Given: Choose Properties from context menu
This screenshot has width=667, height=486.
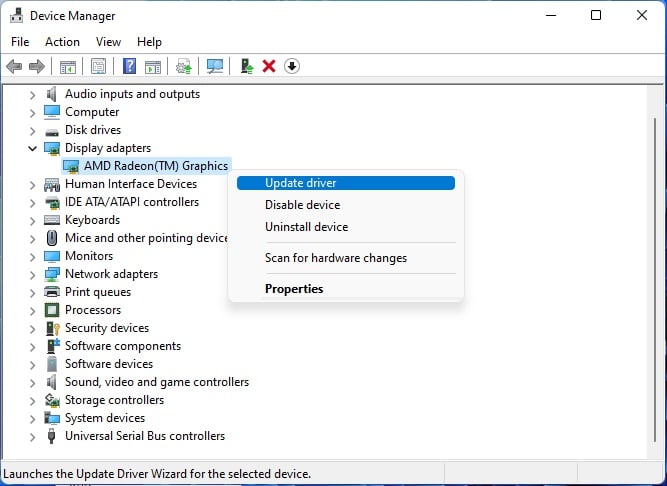Looking at the screenshot, I should tap(346, 289).
